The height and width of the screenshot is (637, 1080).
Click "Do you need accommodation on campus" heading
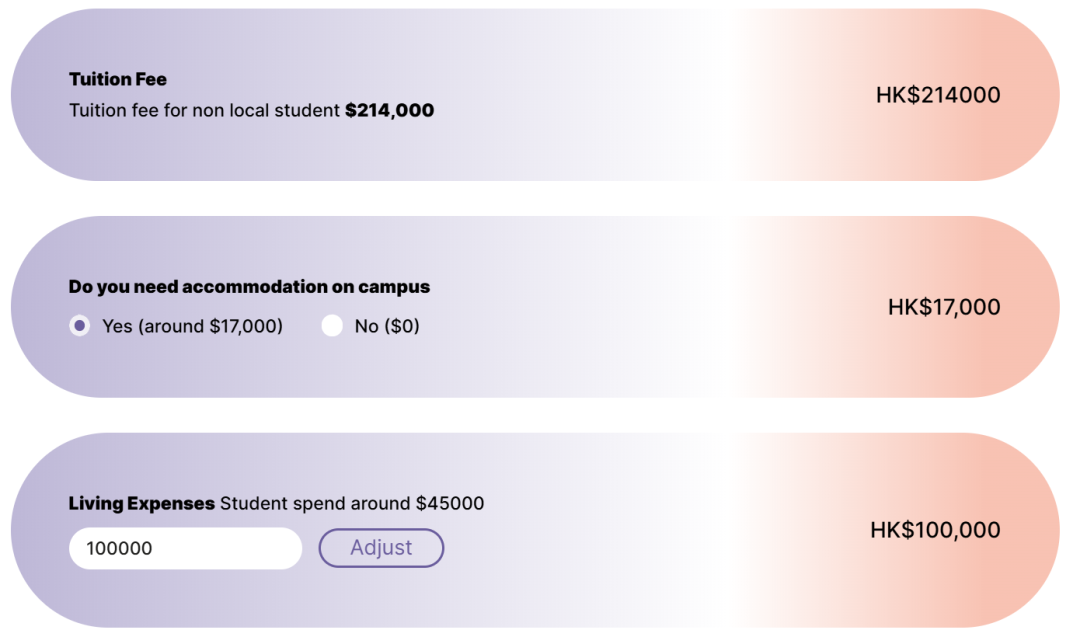coord(249,286)
